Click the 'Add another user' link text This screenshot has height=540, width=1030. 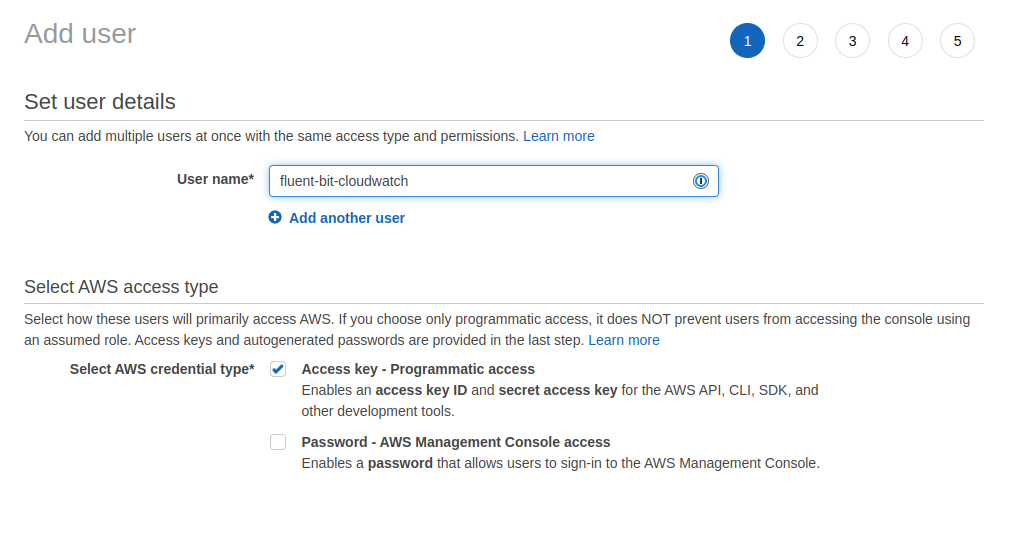pyautogui.click(x=347, y=218)
